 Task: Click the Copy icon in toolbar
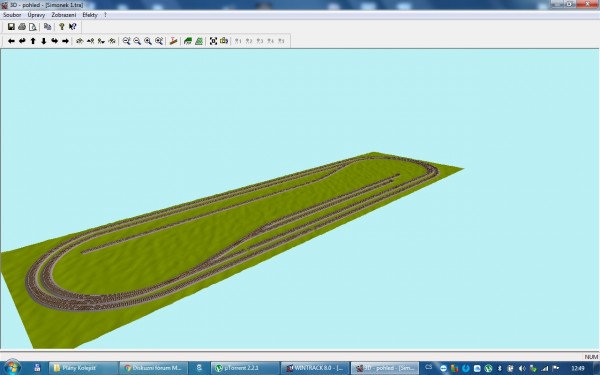[47, 27]
